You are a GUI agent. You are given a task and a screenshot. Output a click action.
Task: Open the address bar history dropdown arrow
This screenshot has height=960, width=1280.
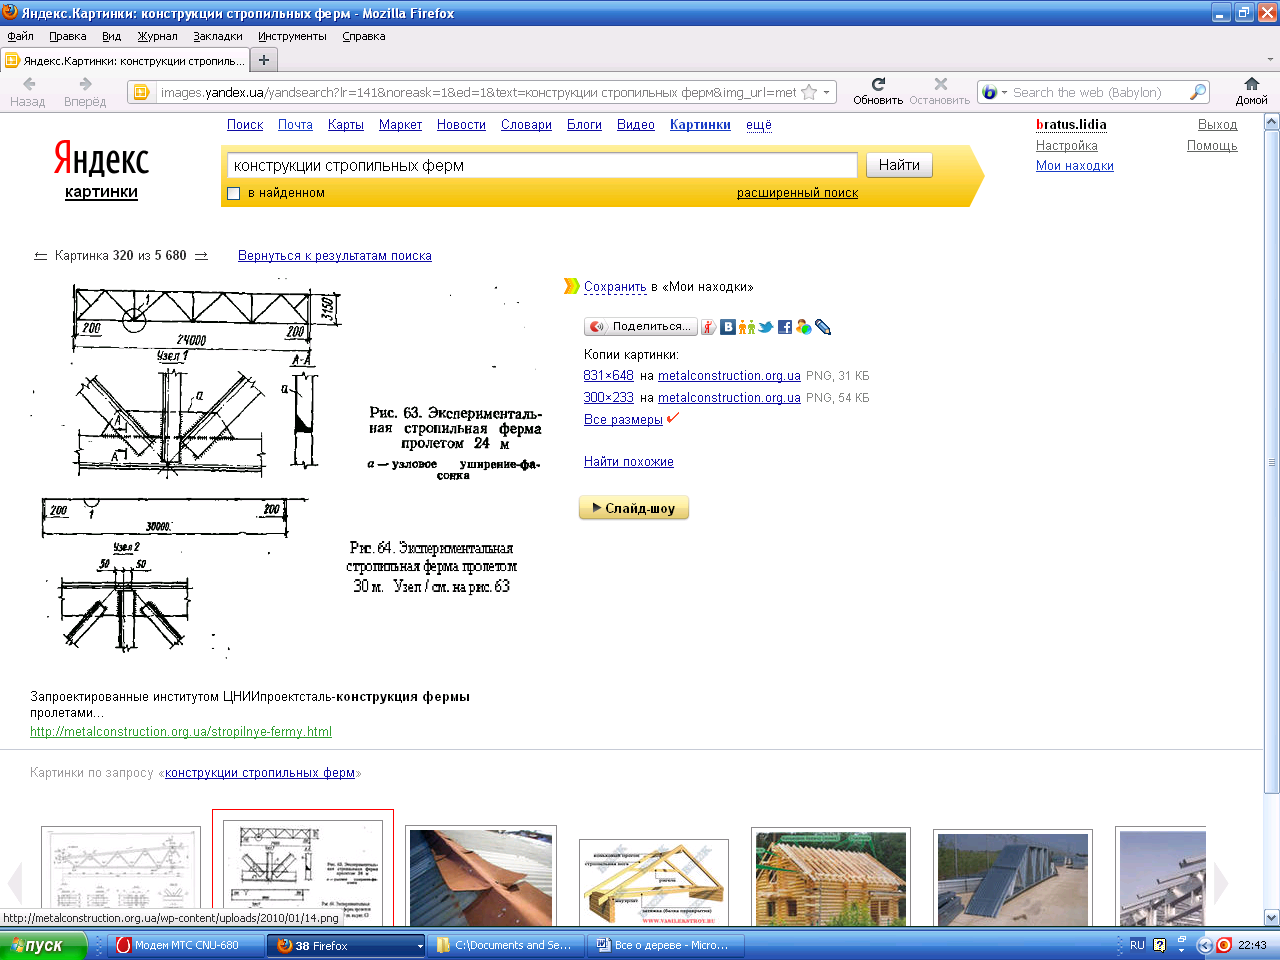tap(826, 92)
